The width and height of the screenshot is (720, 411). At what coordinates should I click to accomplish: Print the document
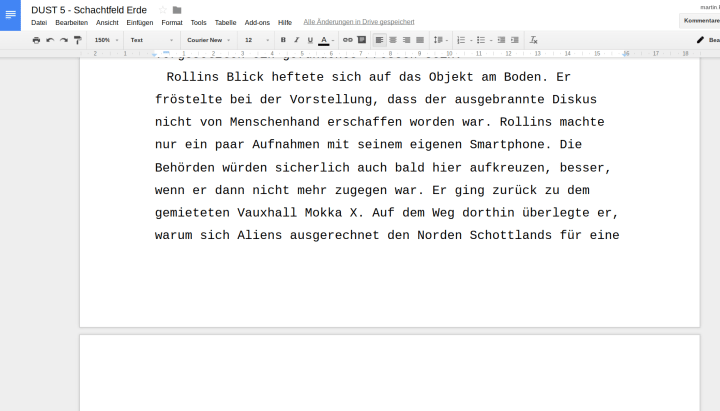pos(36,40)
